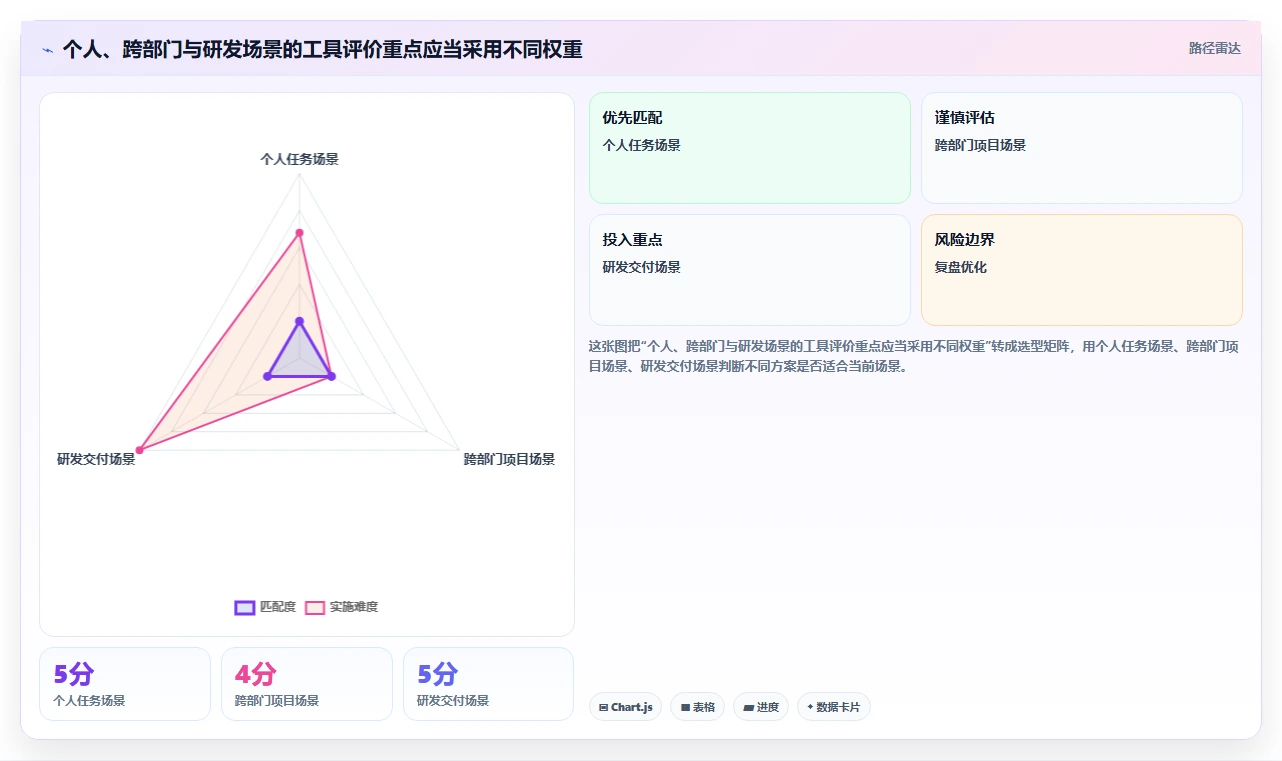The image size is (1282, 761).
Task: Click the lightning icon beside the title
Action: 48,49
